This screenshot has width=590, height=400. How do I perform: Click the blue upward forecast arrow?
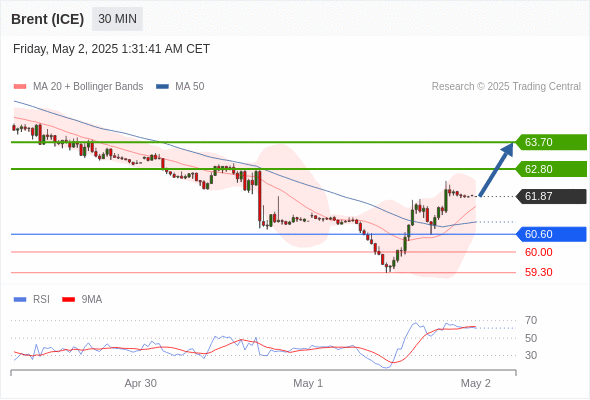tap(496, 169)
